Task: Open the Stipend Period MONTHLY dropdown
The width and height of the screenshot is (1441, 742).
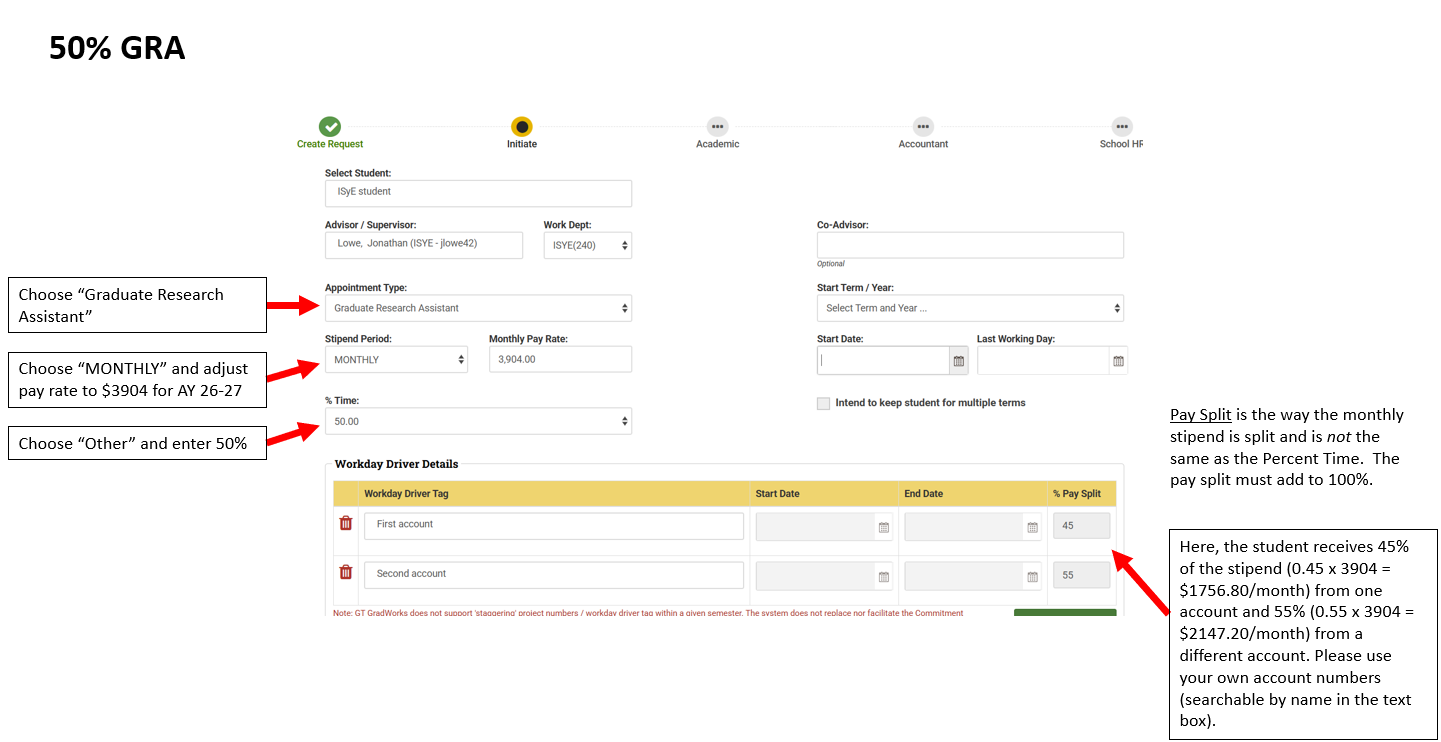Action: tap(396, 359)
